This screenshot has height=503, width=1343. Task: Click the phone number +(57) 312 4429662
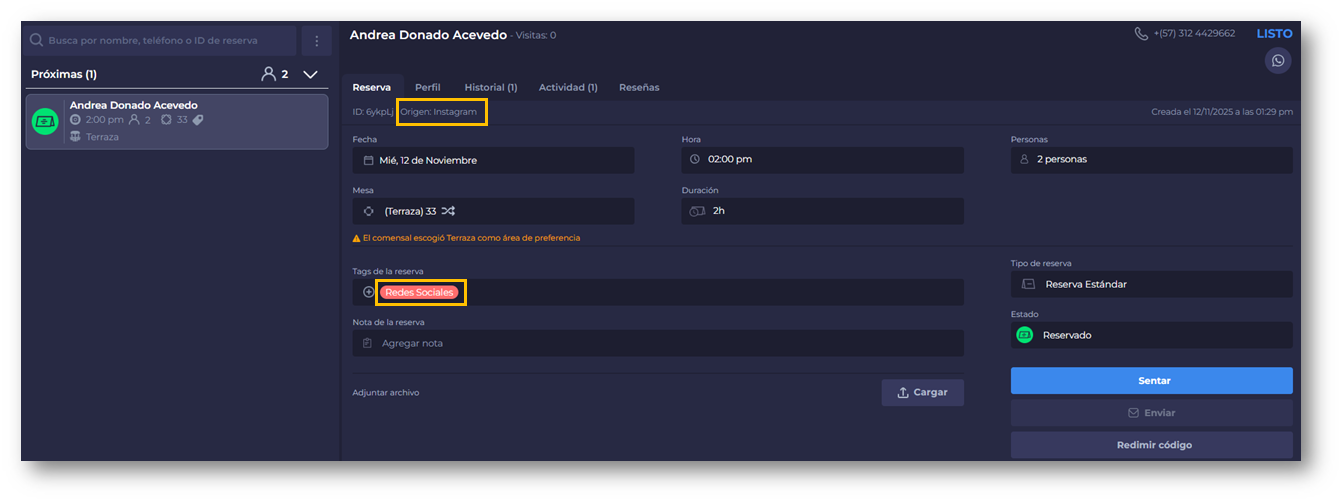pyautogui.click(x=1194, y=34)
